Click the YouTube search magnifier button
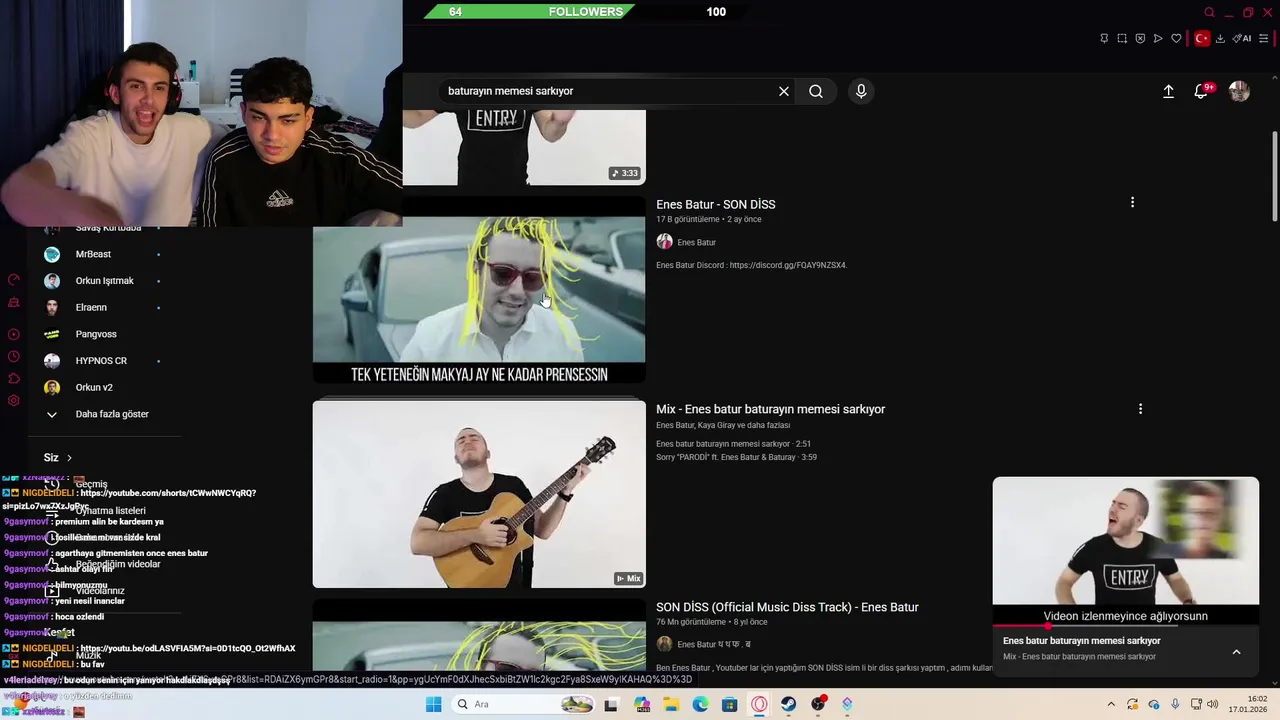 click(816, 91)
